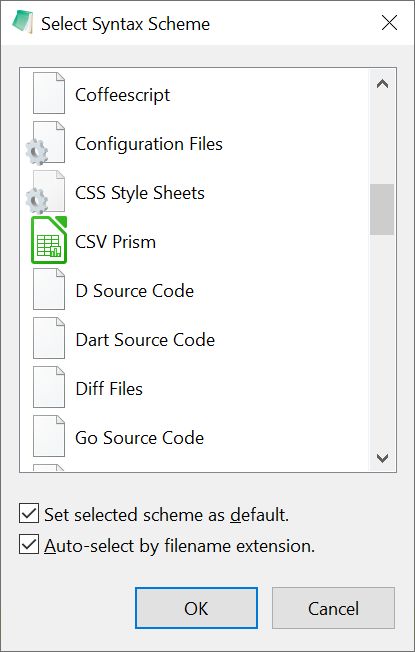
Task: Click the D Source Code file icon
Action: [49, 289]
